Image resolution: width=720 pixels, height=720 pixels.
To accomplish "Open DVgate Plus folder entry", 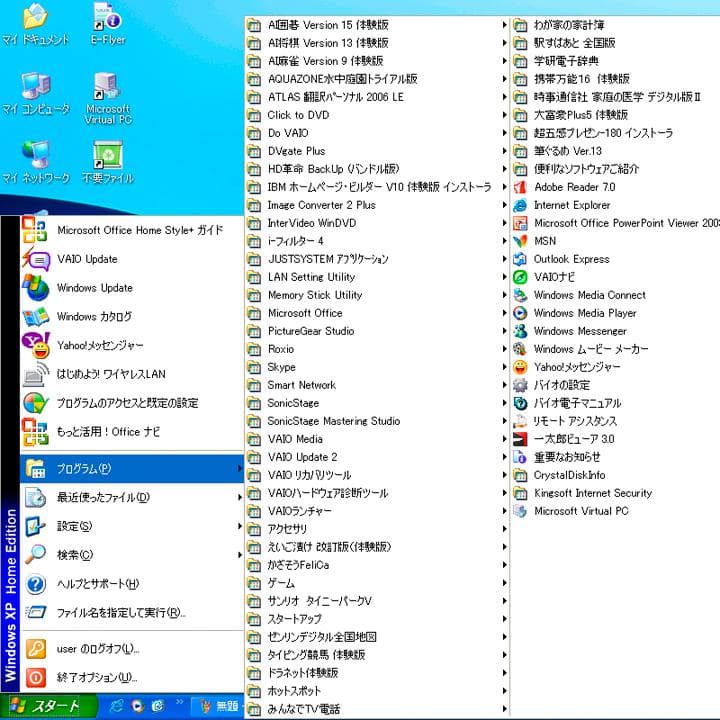I will (378, 151).
